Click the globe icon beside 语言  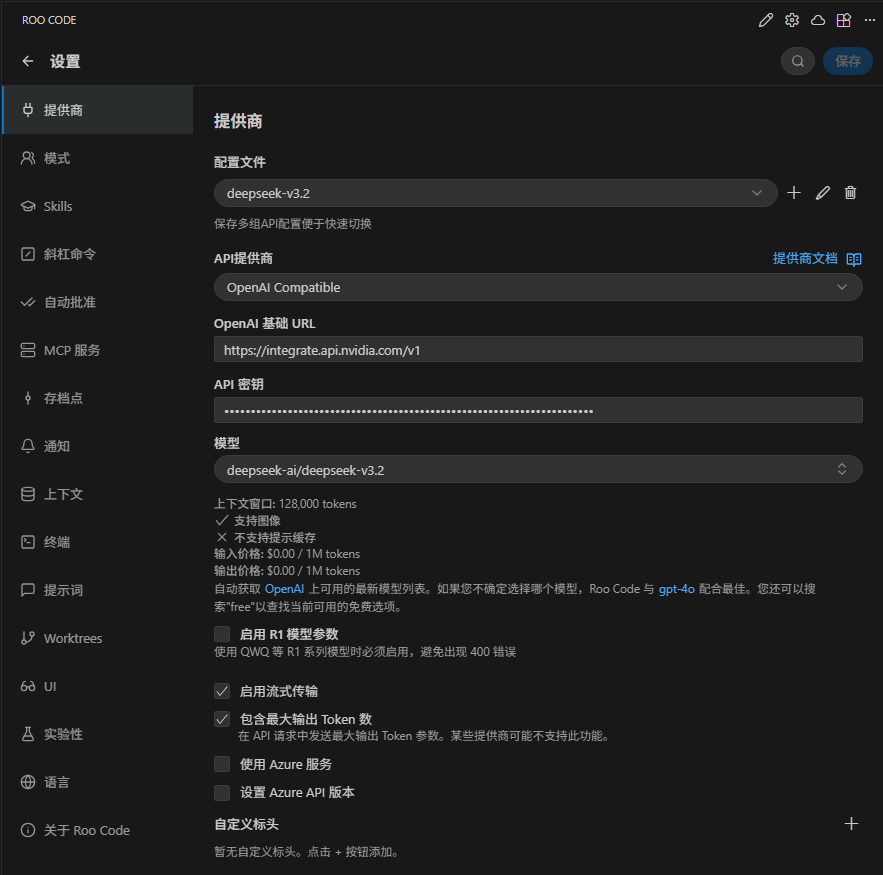(28, 782)
